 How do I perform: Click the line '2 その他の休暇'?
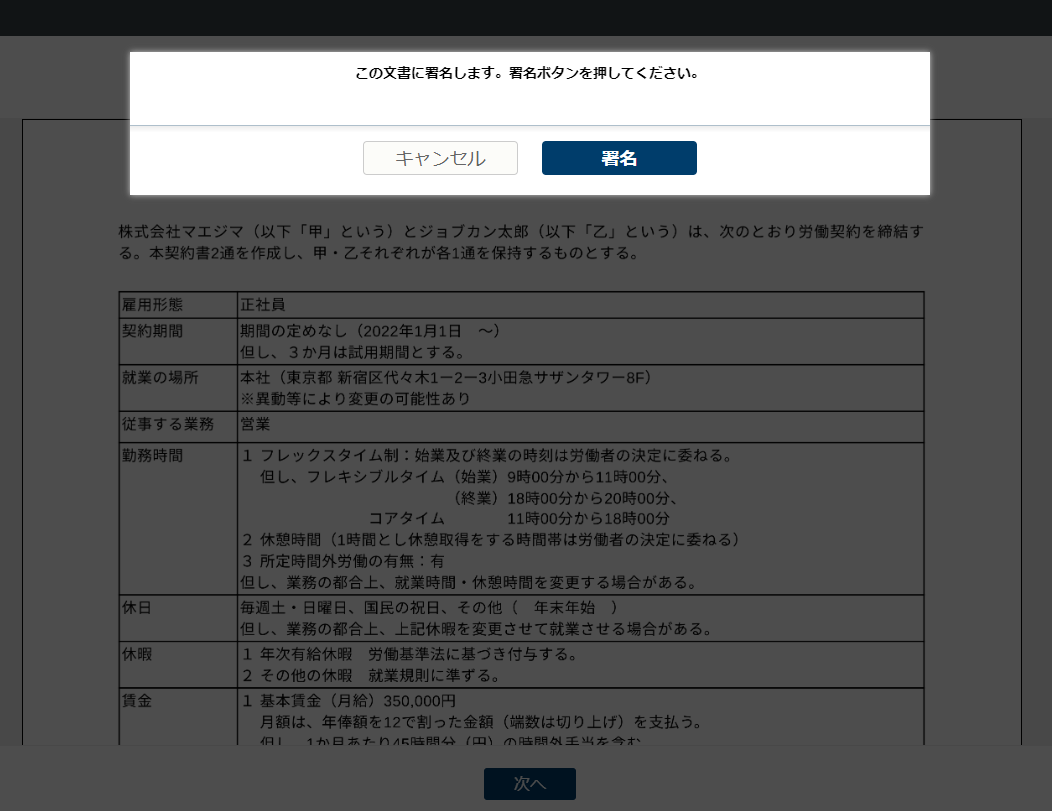pyautogui.click(x=372, y=675)
